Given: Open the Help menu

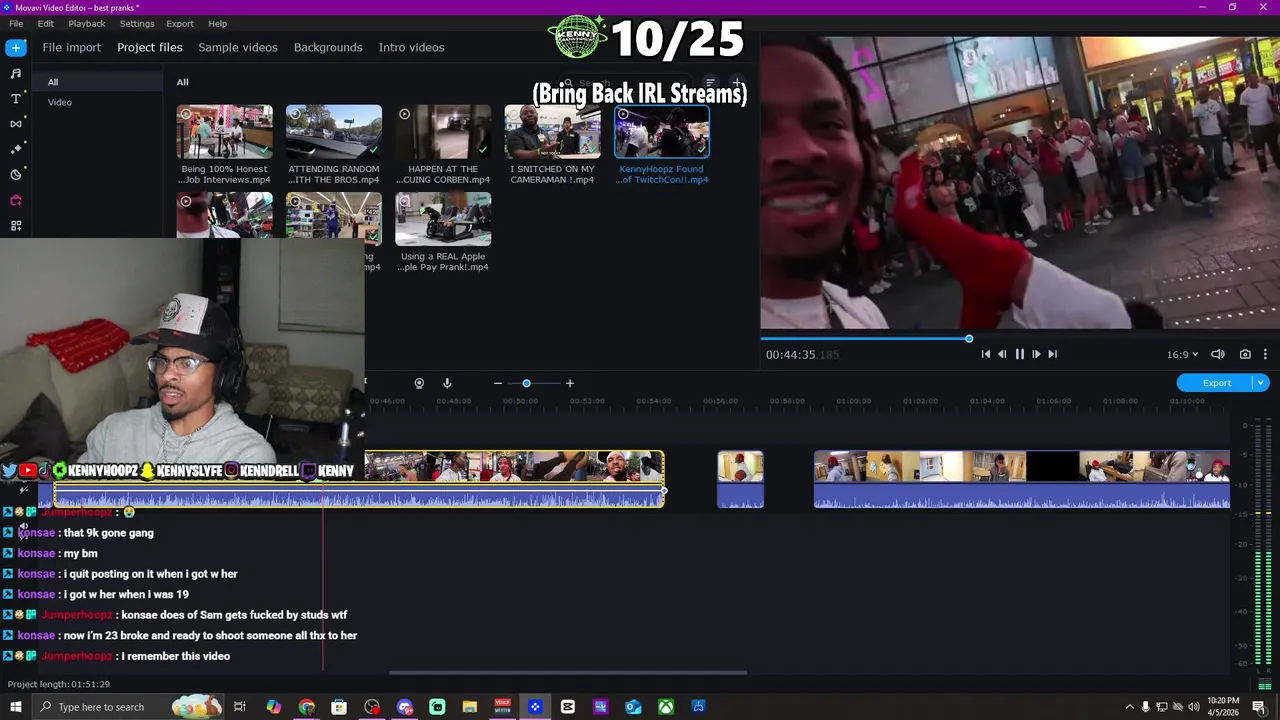Looking at the screenshot, I should pyautogui.click(x=217, y=23).
